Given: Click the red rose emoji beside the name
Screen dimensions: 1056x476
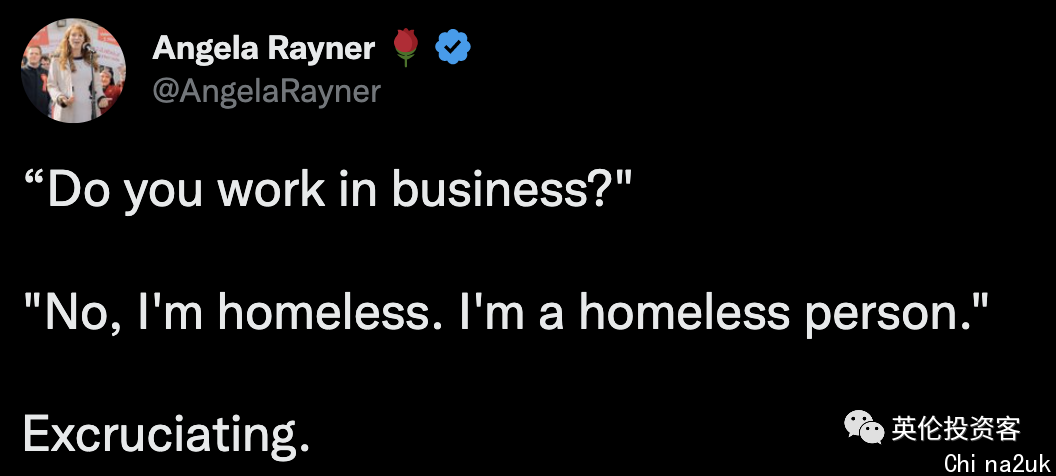Looking at the screenshot, I should (405, 48).
